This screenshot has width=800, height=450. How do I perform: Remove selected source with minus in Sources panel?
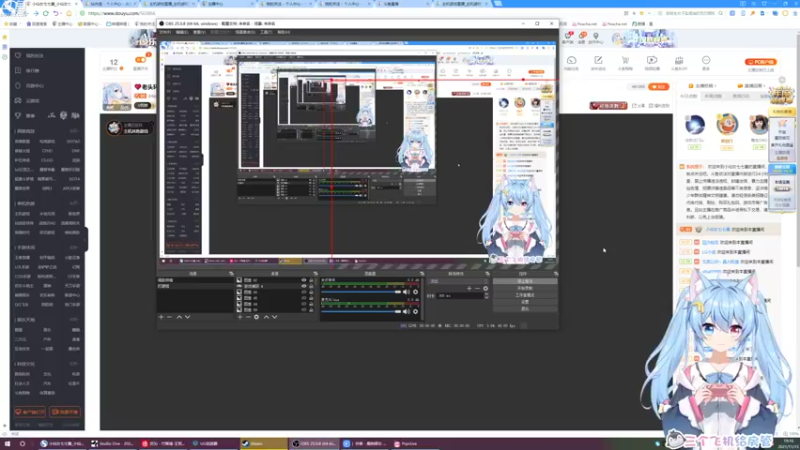(x=248, y=317)
